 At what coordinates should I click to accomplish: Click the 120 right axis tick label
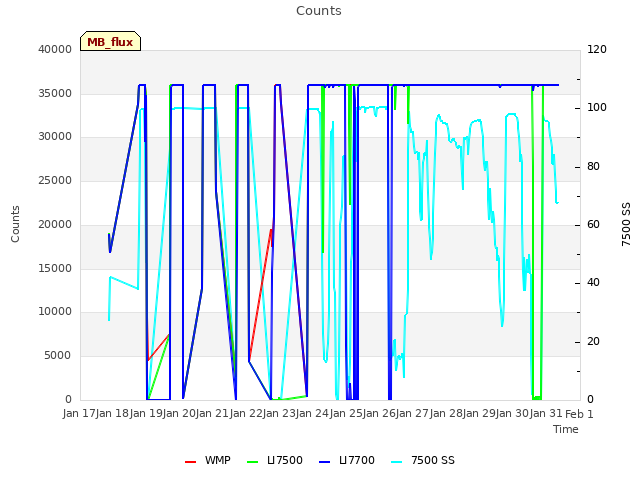597,49
